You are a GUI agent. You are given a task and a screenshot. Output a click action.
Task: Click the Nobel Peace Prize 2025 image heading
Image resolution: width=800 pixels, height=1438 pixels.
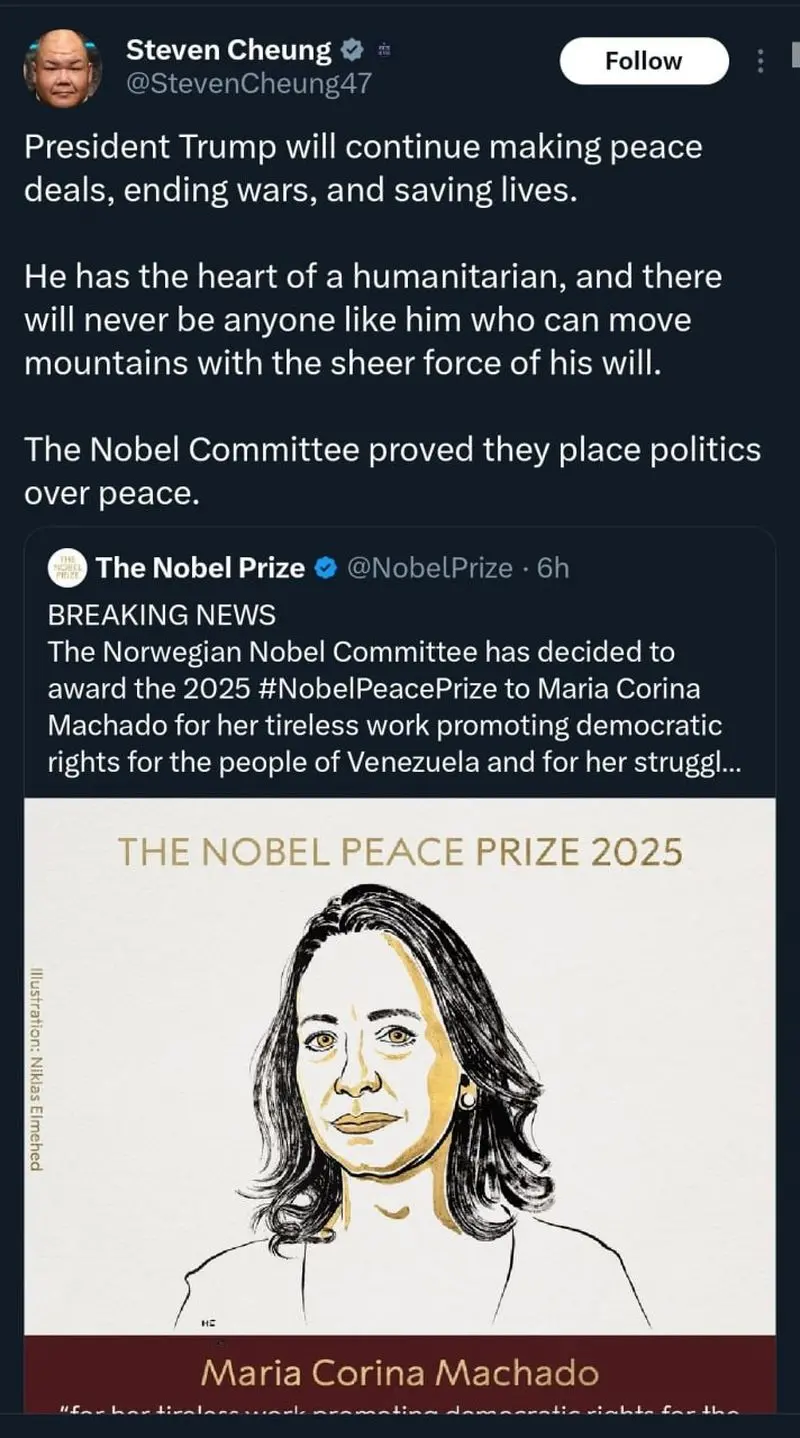400,852
